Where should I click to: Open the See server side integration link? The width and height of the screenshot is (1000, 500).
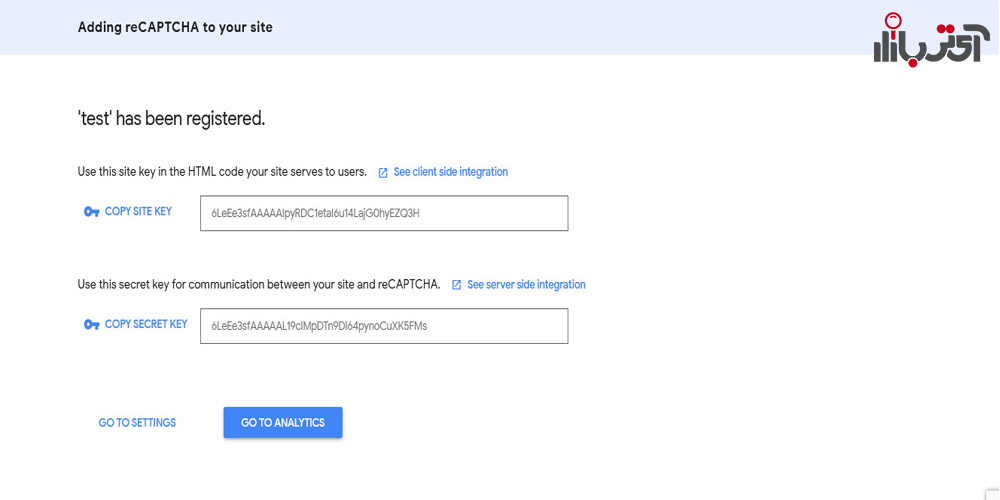click(x=526, y=284)
